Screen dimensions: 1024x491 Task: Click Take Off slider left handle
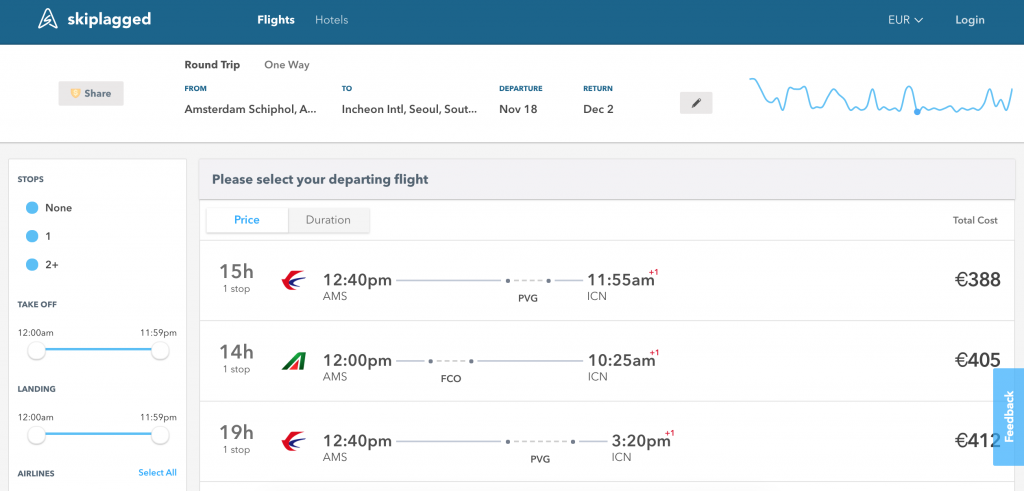(37, 351)
